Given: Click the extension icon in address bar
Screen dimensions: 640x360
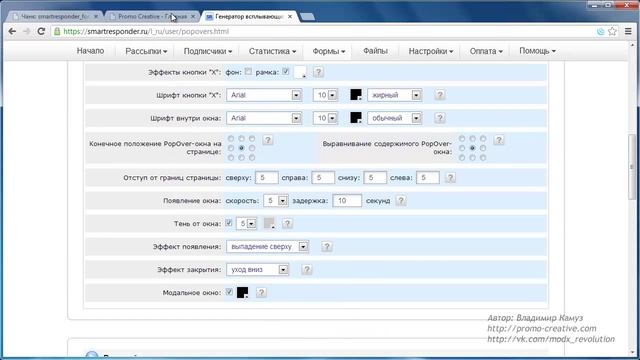Looking at the screenshot, I should (600, 31).
